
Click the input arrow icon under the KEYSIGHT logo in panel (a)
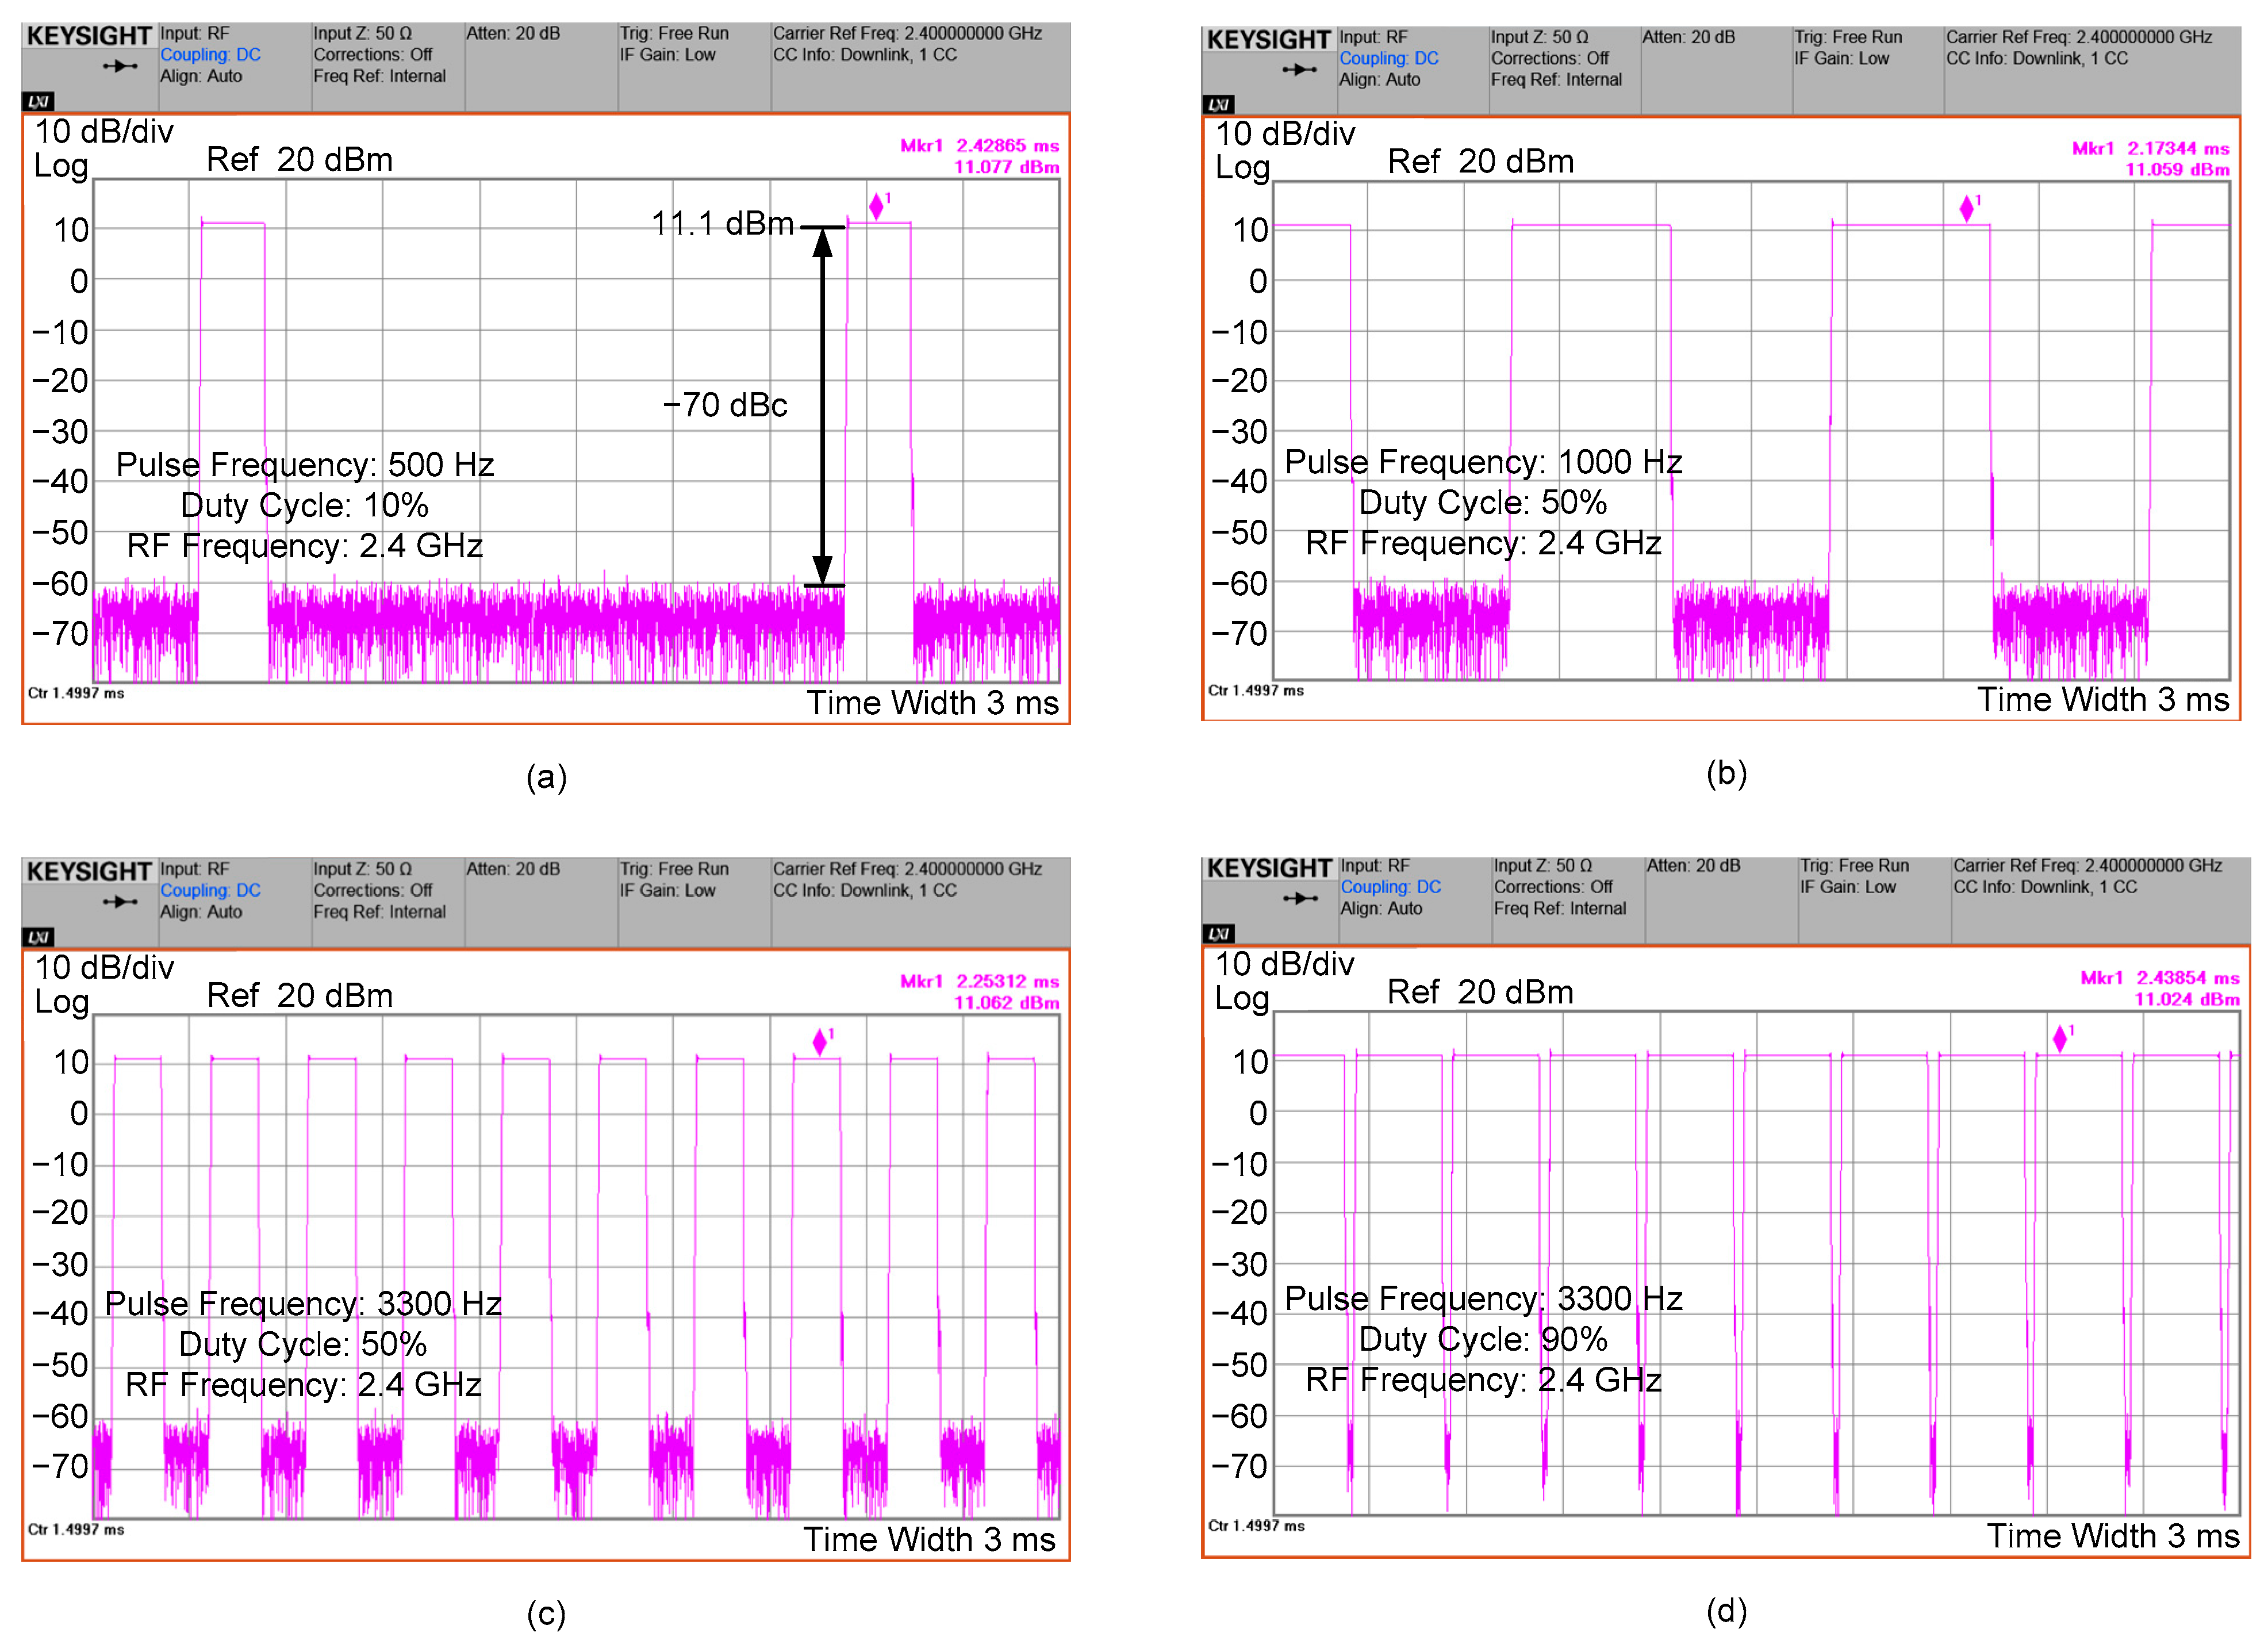coord(120,67)
